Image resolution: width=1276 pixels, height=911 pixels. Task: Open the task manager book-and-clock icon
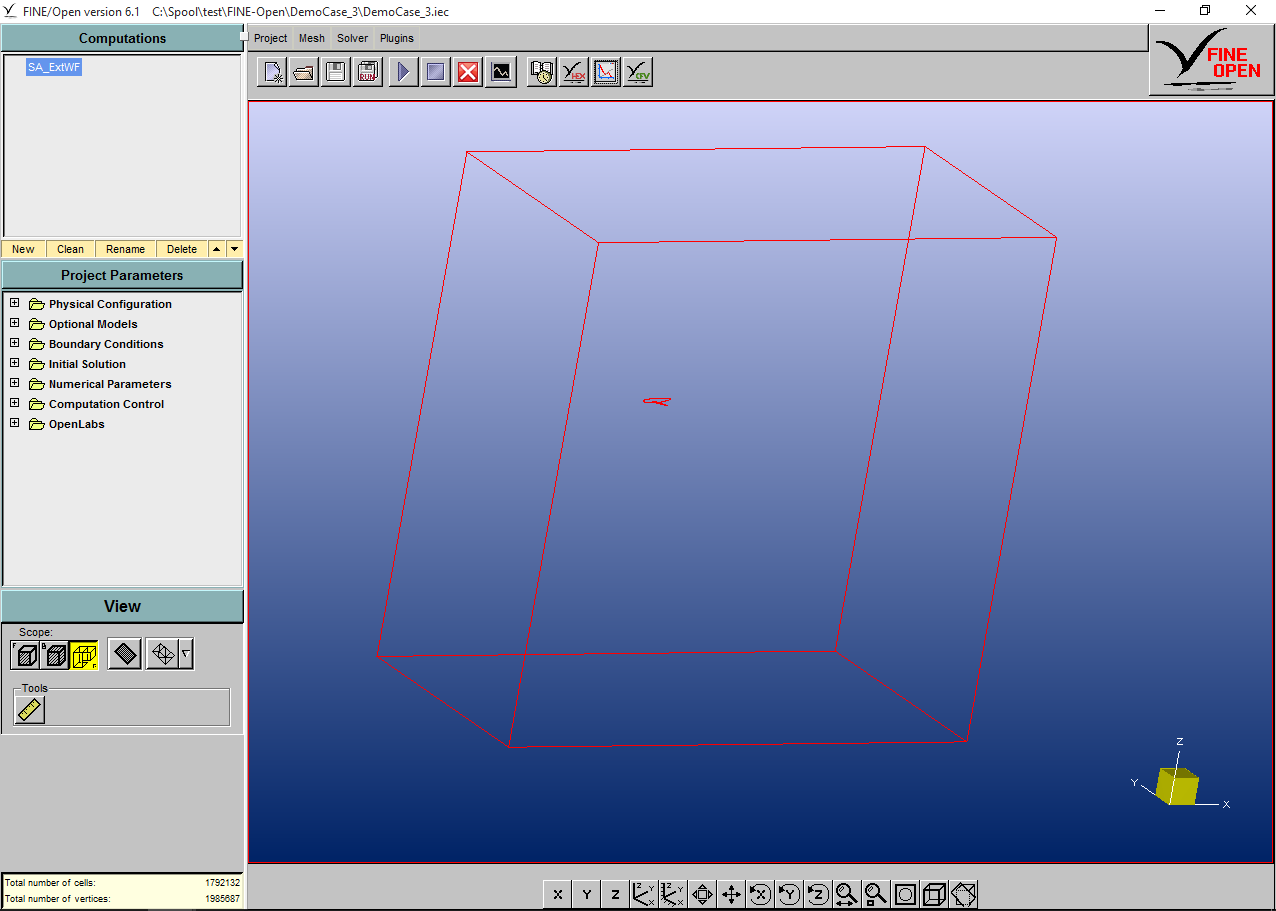(x=542, y=72)
